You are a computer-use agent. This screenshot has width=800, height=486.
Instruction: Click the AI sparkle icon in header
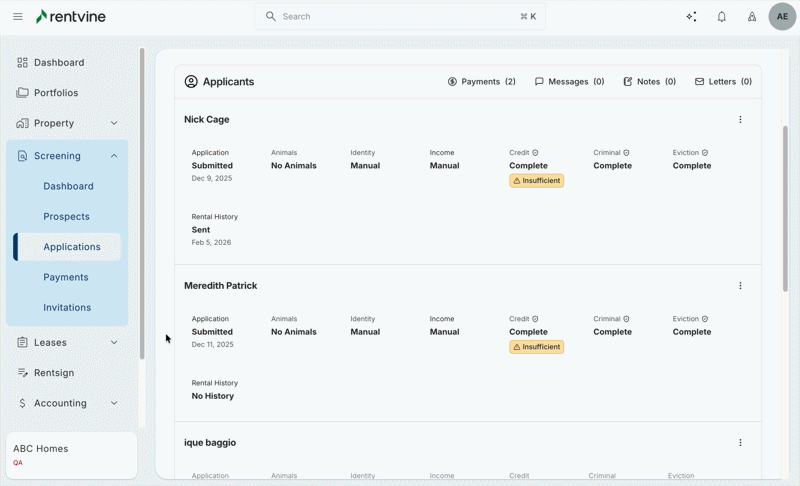click(x=691, y=17)
